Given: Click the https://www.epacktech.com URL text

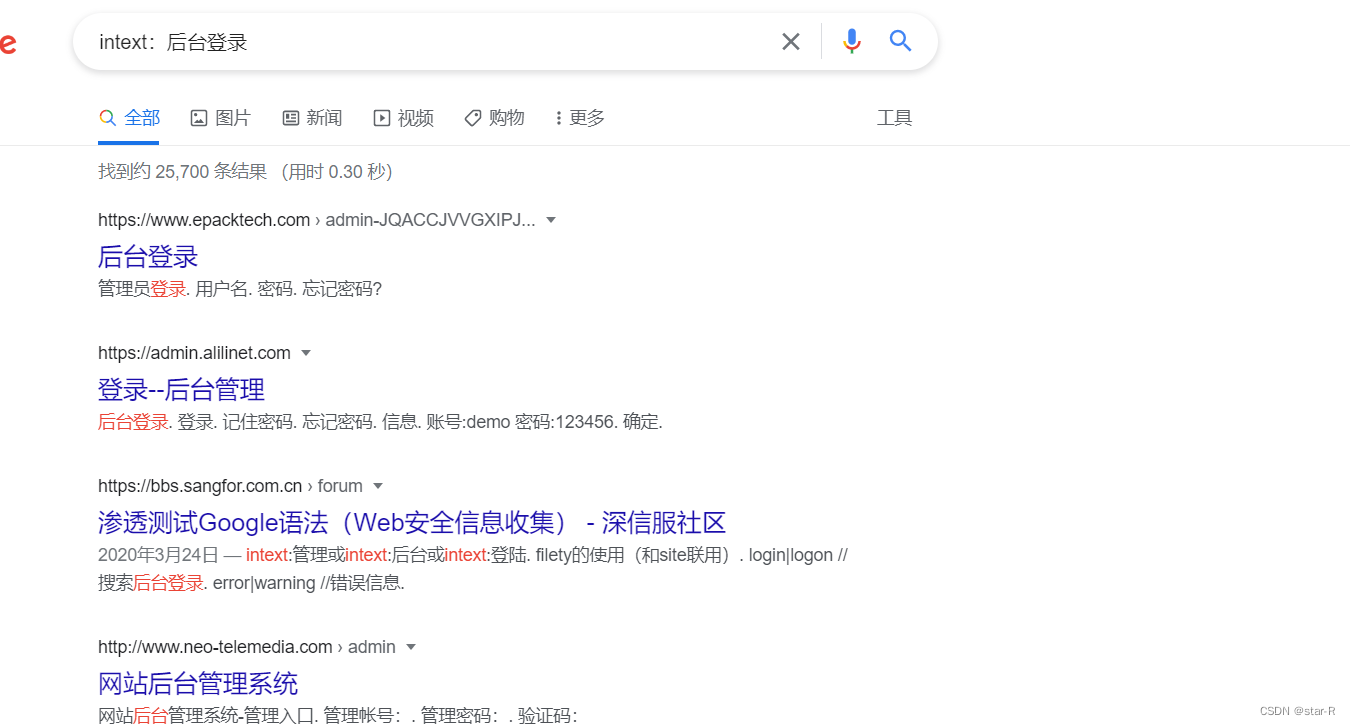Looking at the screenshot, I should coord(204,220).
